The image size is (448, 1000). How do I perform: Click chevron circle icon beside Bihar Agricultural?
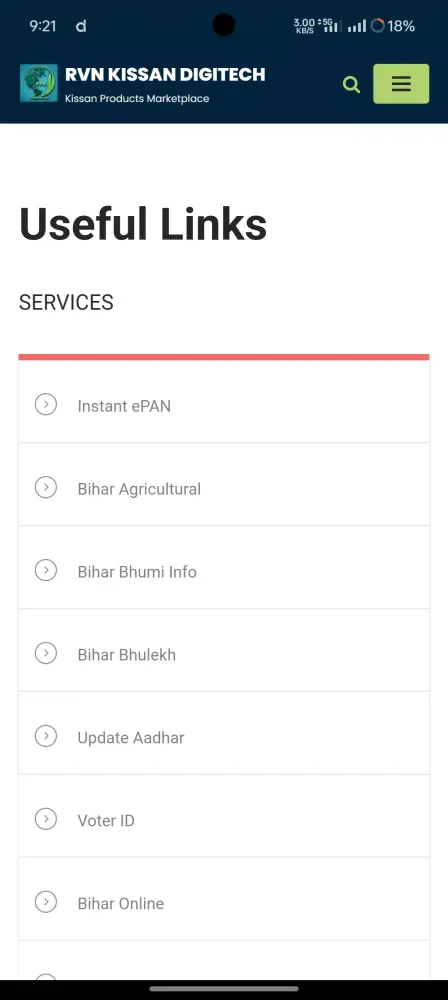click(45, 487)
